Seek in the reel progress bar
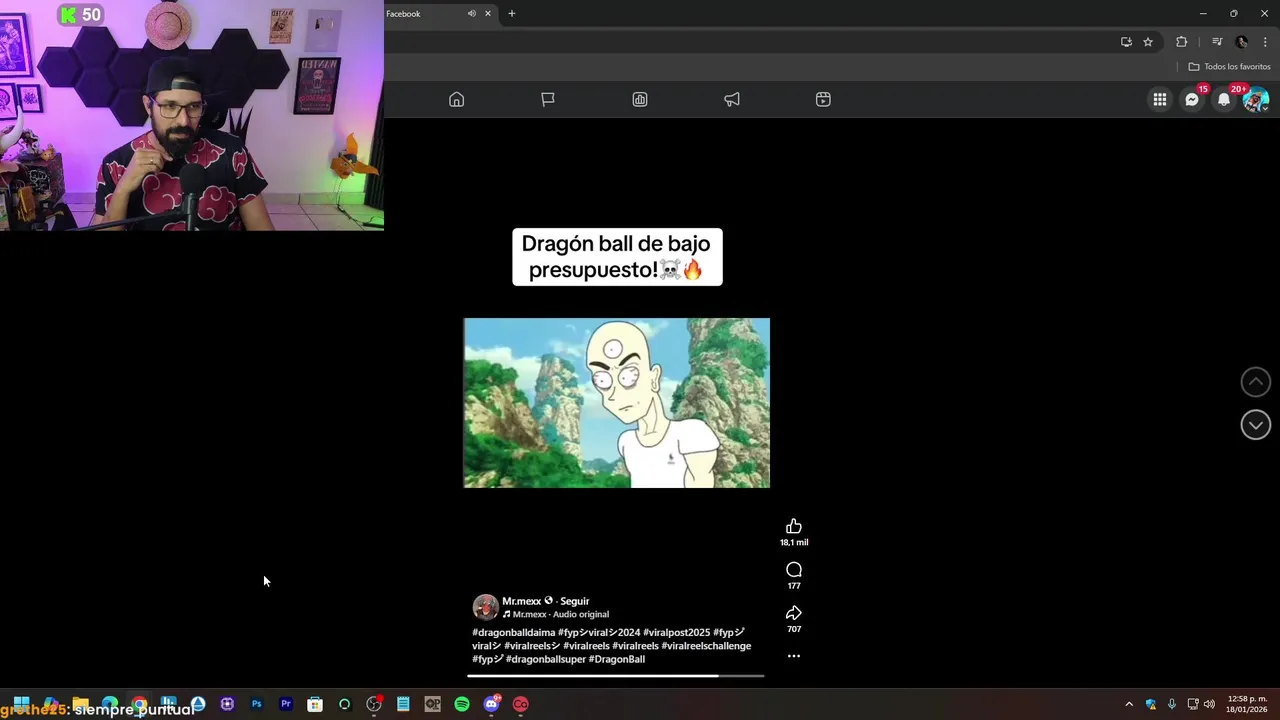Screen dimensions: 1280x720 click(616, 676)
